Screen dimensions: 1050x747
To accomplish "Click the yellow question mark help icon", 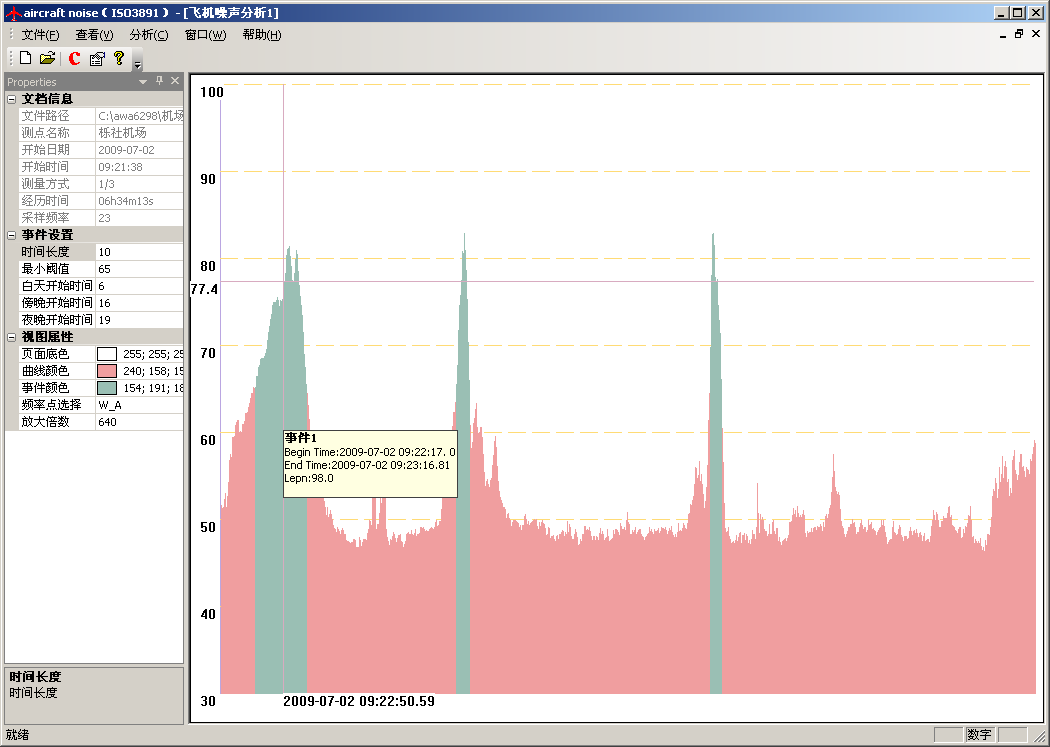I will click(x=119, y=59).
